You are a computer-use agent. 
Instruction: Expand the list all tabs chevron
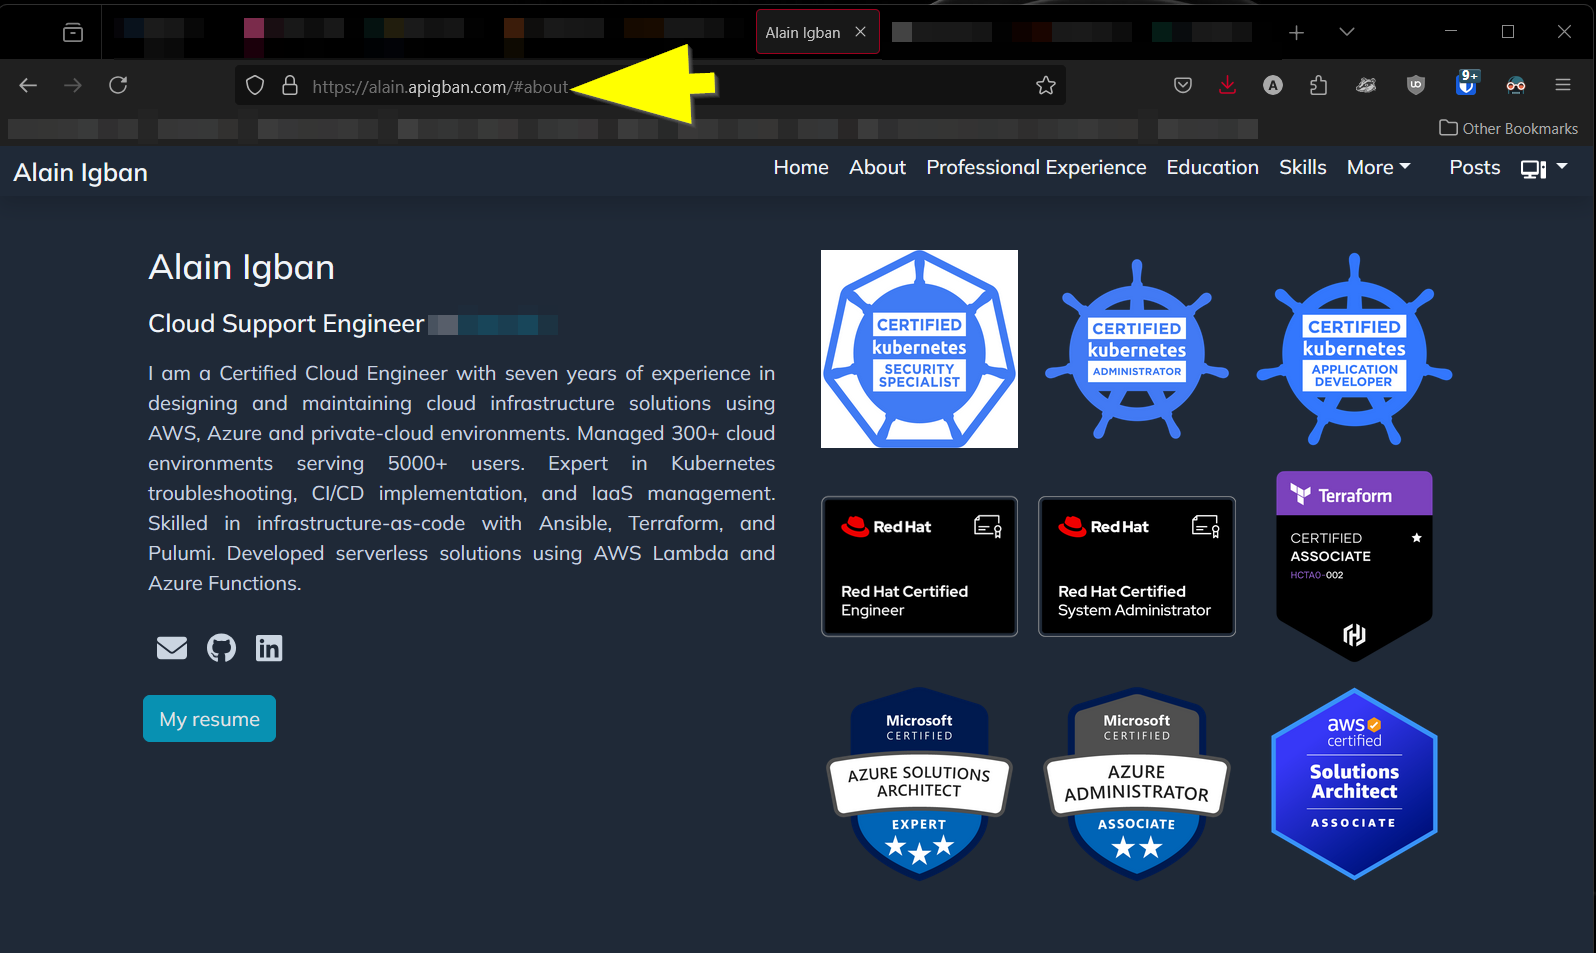(x=1347, y=32)
